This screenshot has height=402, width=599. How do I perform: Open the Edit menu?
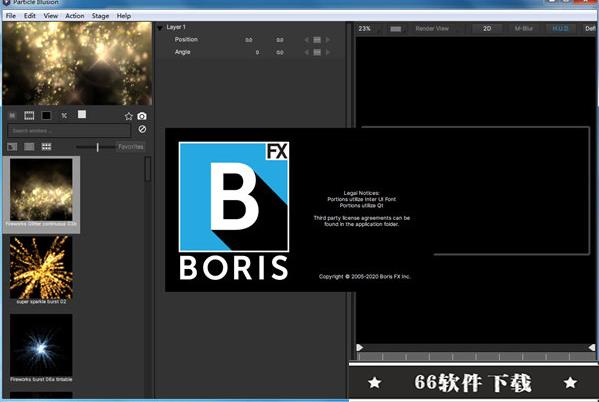[x=29, y=16]
